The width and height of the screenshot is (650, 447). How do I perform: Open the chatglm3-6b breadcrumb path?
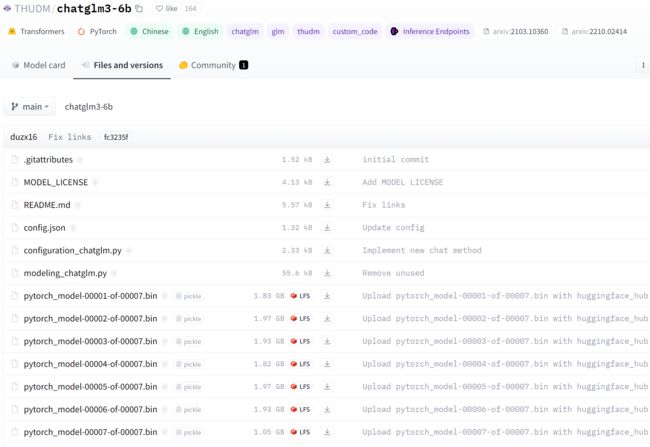pos(88,107)
